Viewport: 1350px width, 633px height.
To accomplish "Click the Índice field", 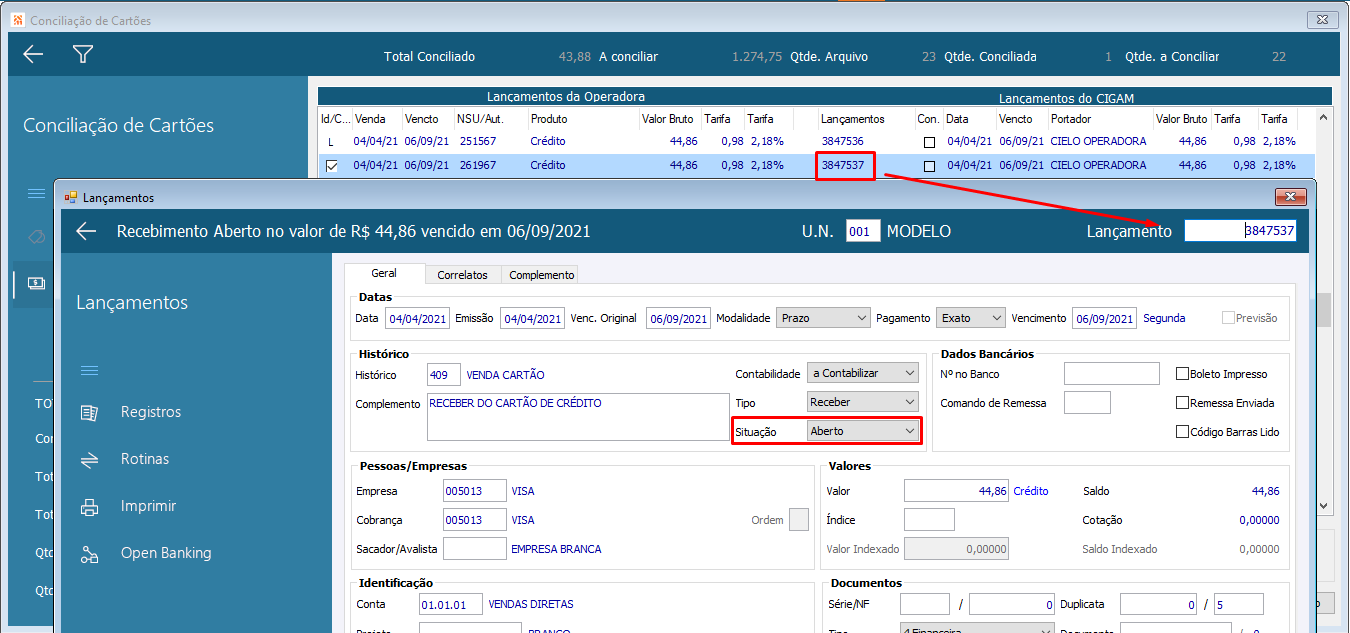I will point(929,520).
